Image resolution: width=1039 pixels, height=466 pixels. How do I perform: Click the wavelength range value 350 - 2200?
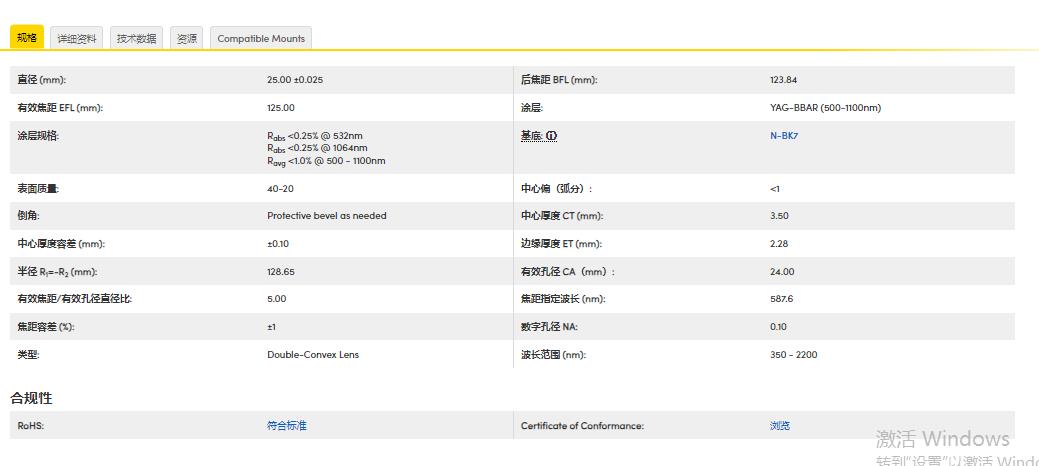coord(793,355)
